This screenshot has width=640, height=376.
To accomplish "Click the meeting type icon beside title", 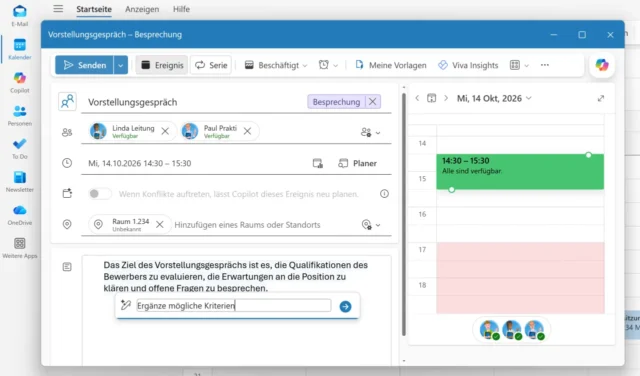I will pos(67,102).
